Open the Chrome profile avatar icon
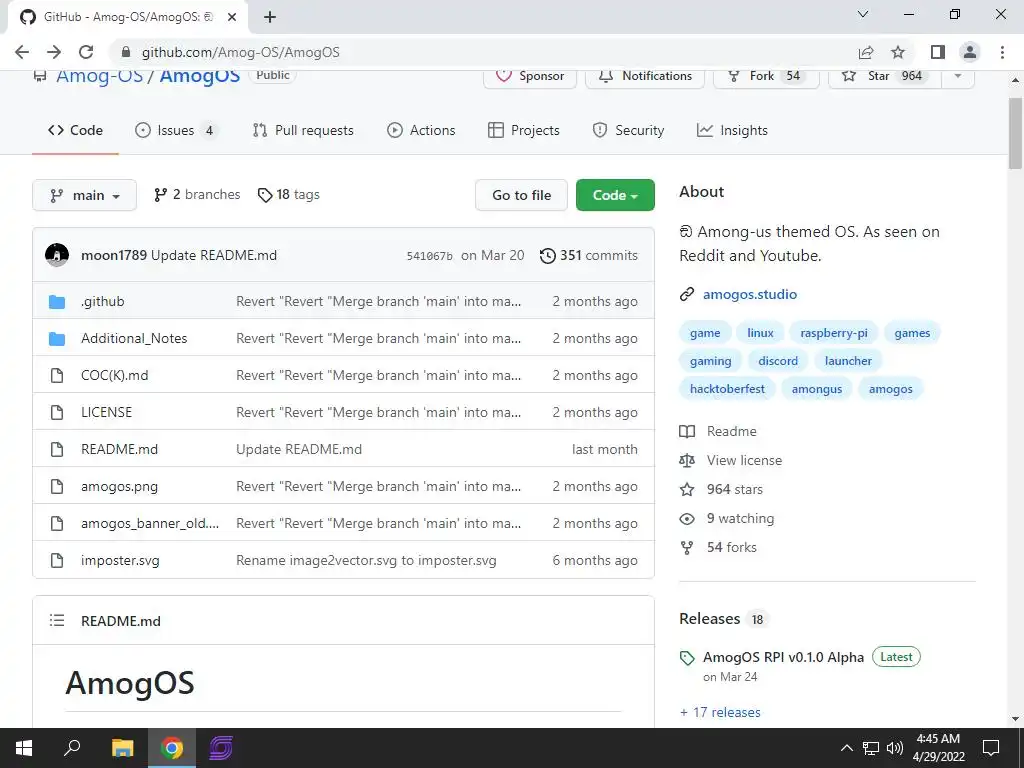1024x768 pixels. click(x=970, y=52)
